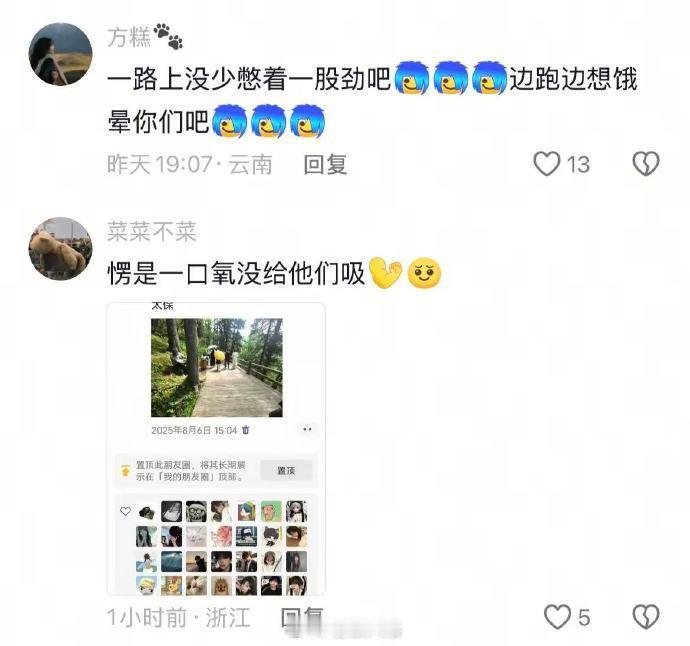Like the comment by 方糕

click(547, 164)
